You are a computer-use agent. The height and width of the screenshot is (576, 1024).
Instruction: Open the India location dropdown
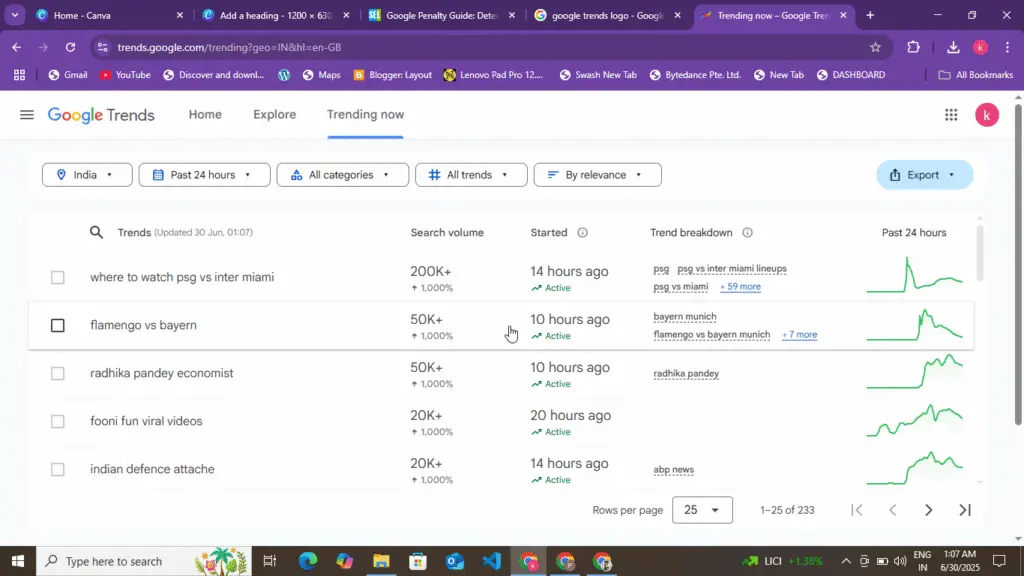pos(87,175)
